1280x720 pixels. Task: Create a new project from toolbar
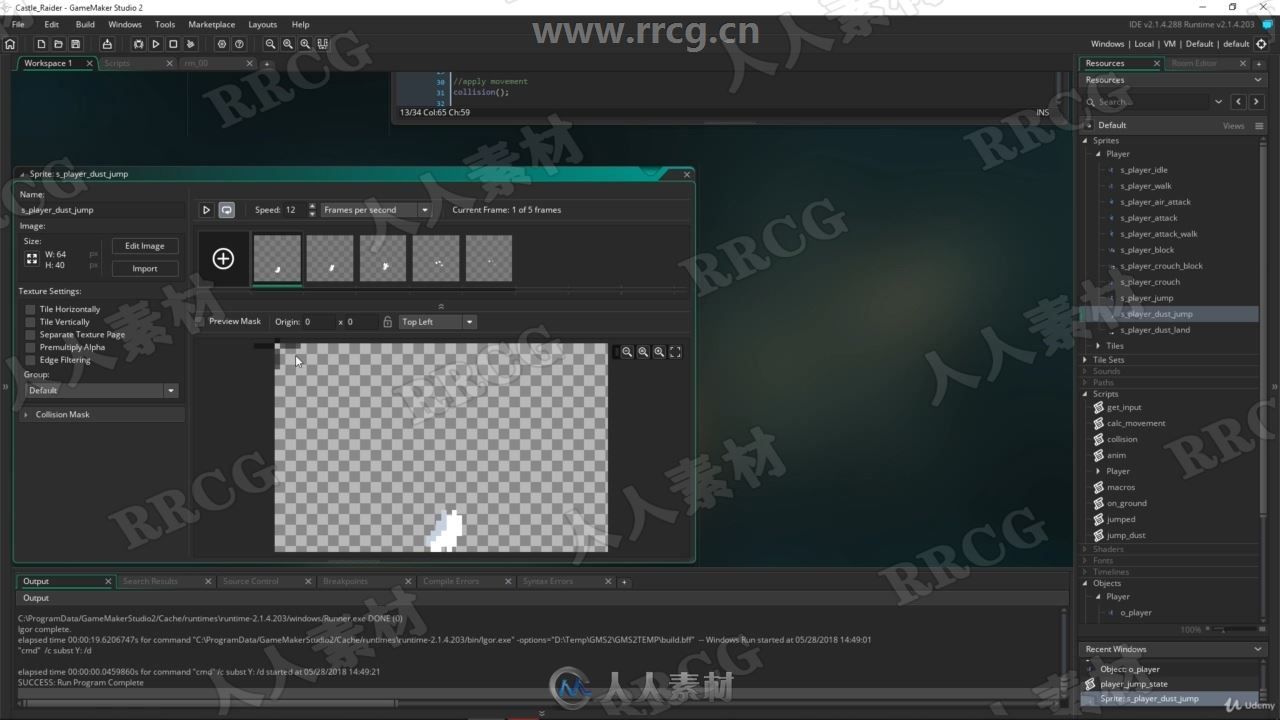41,44
